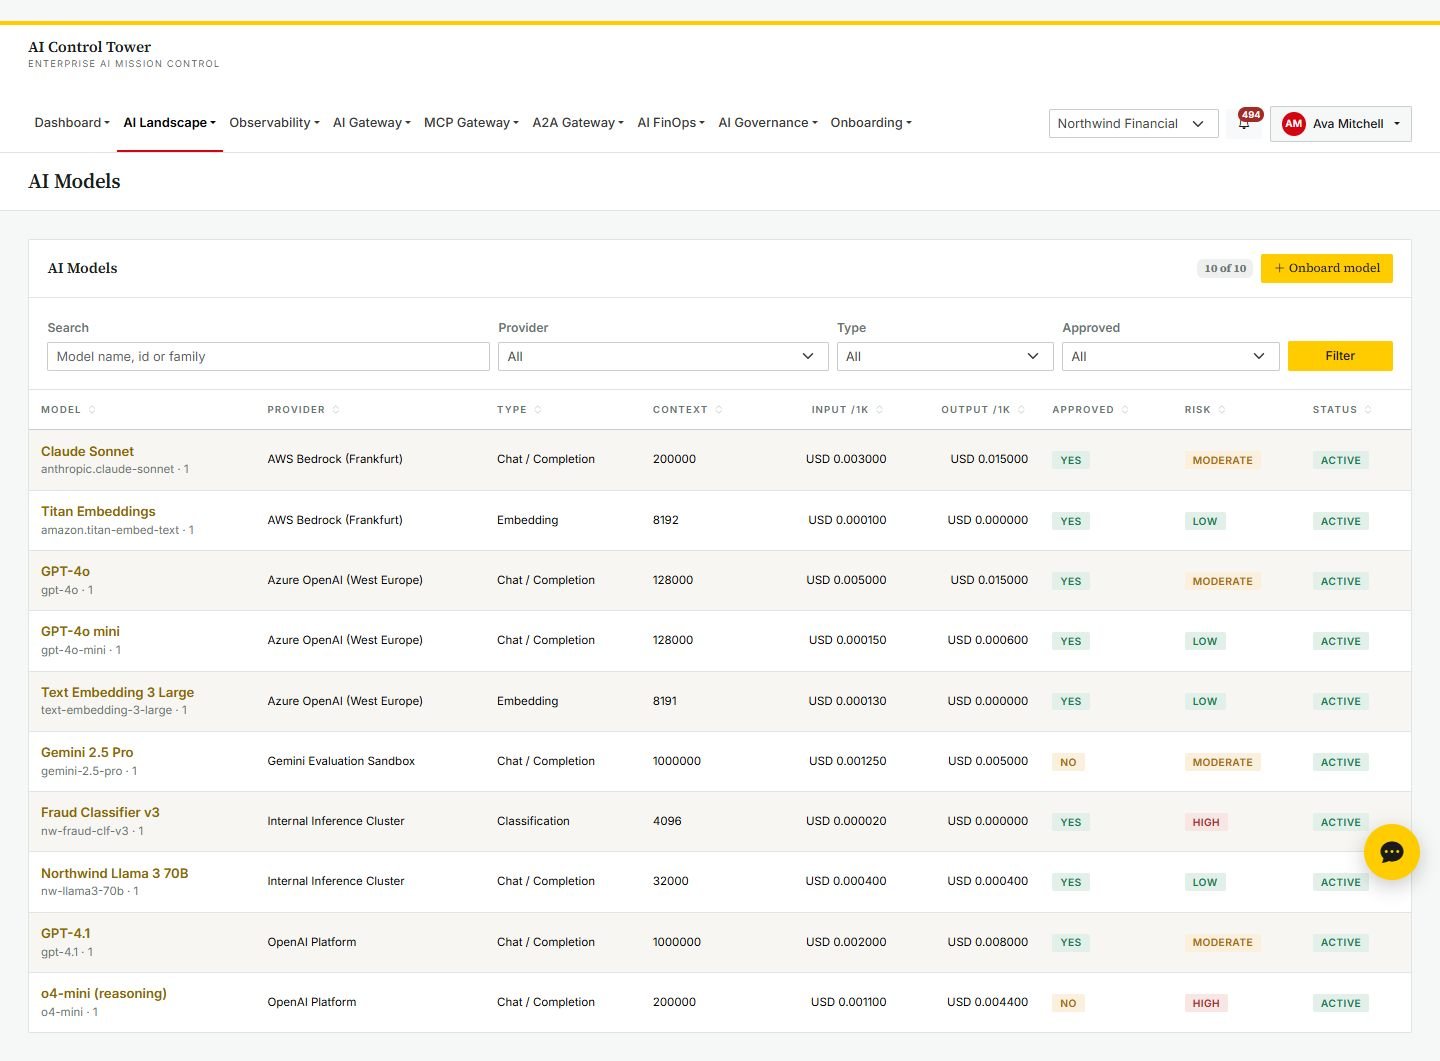
Task: Open the AI Gateway menu
Action: point(372,123)
